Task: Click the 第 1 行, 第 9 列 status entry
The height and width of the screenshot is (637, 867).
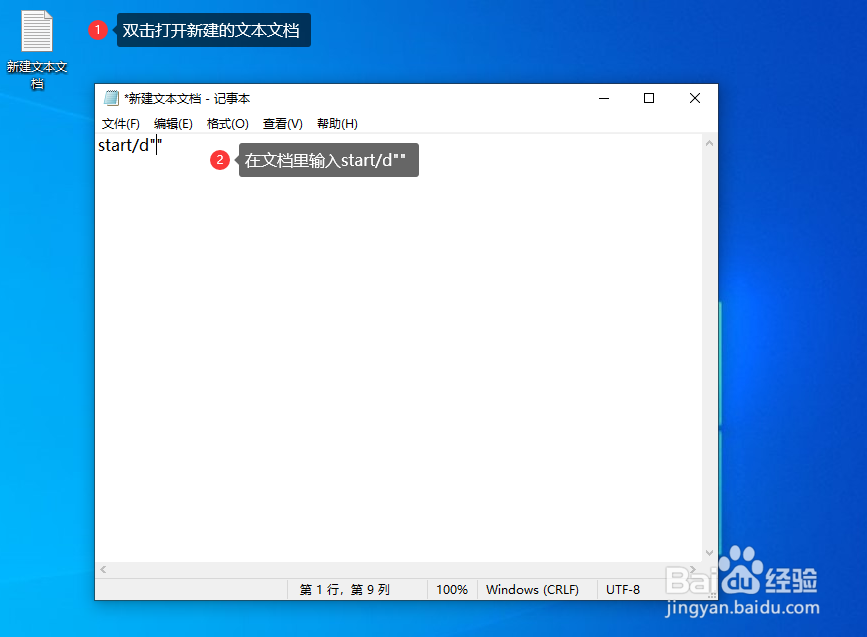Action: pyautogui.click(x=344, y=590)
